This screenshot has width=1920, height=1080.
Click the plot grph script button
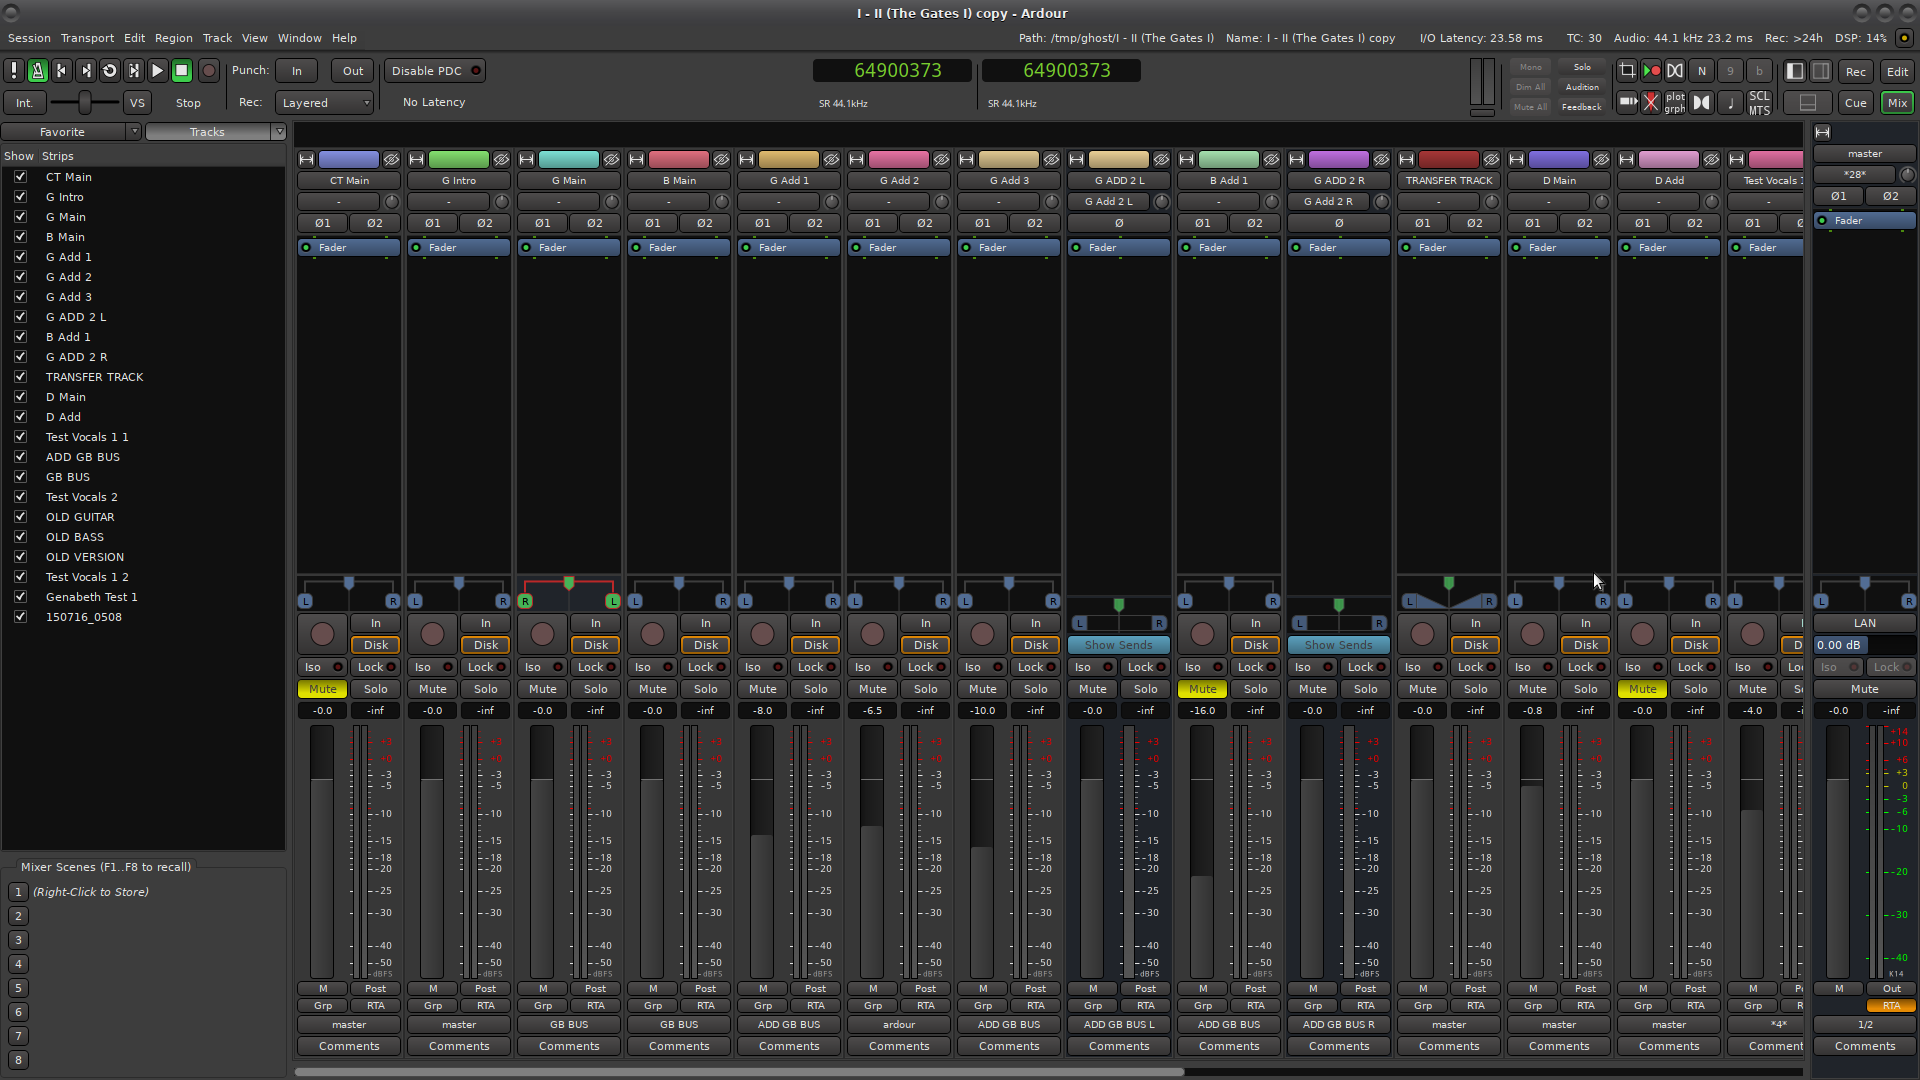1675,102
